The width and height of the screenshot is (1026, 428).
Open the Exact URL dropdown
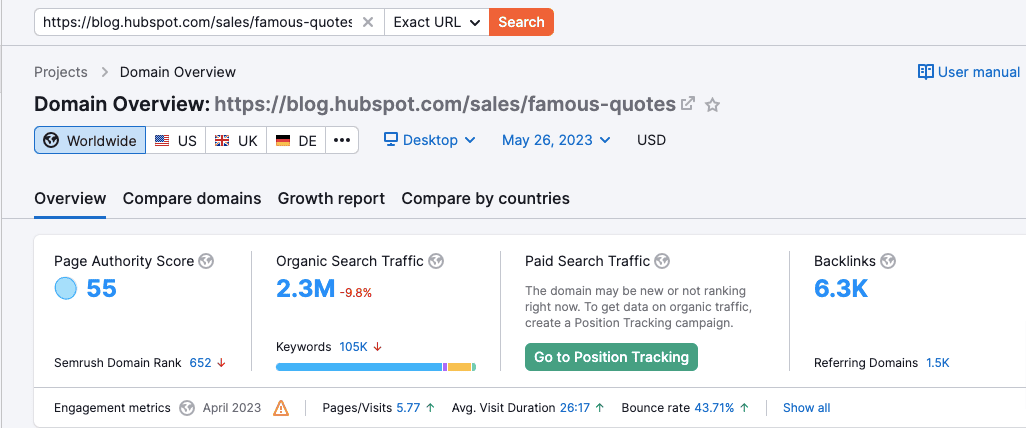click(436, 22)
